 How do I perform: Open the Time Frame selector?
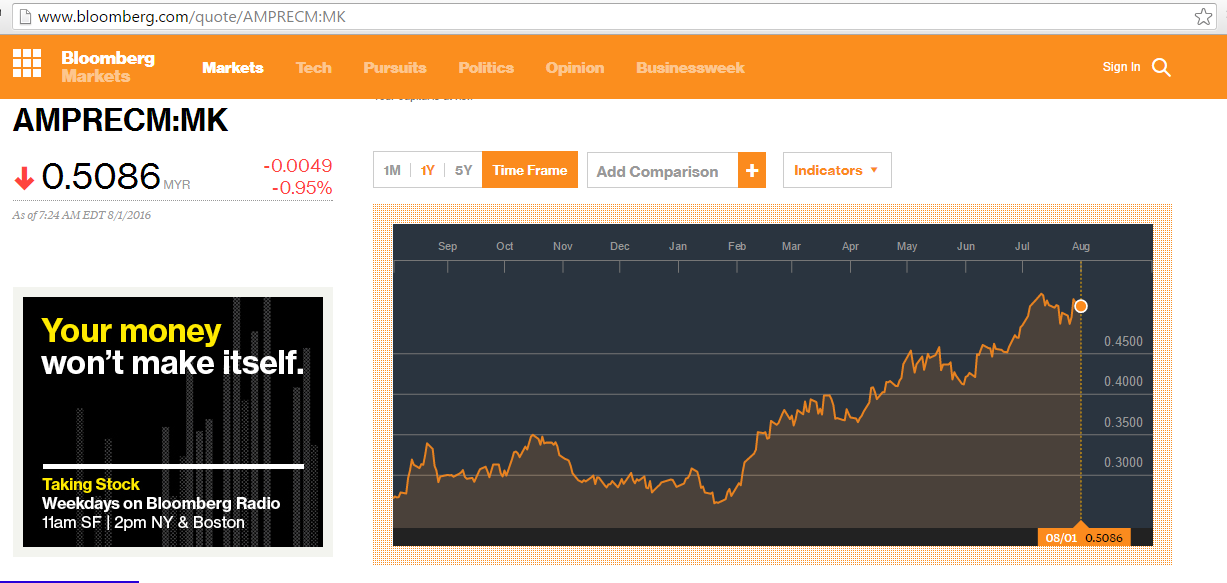pyautogui.click(x=530, y=170)
